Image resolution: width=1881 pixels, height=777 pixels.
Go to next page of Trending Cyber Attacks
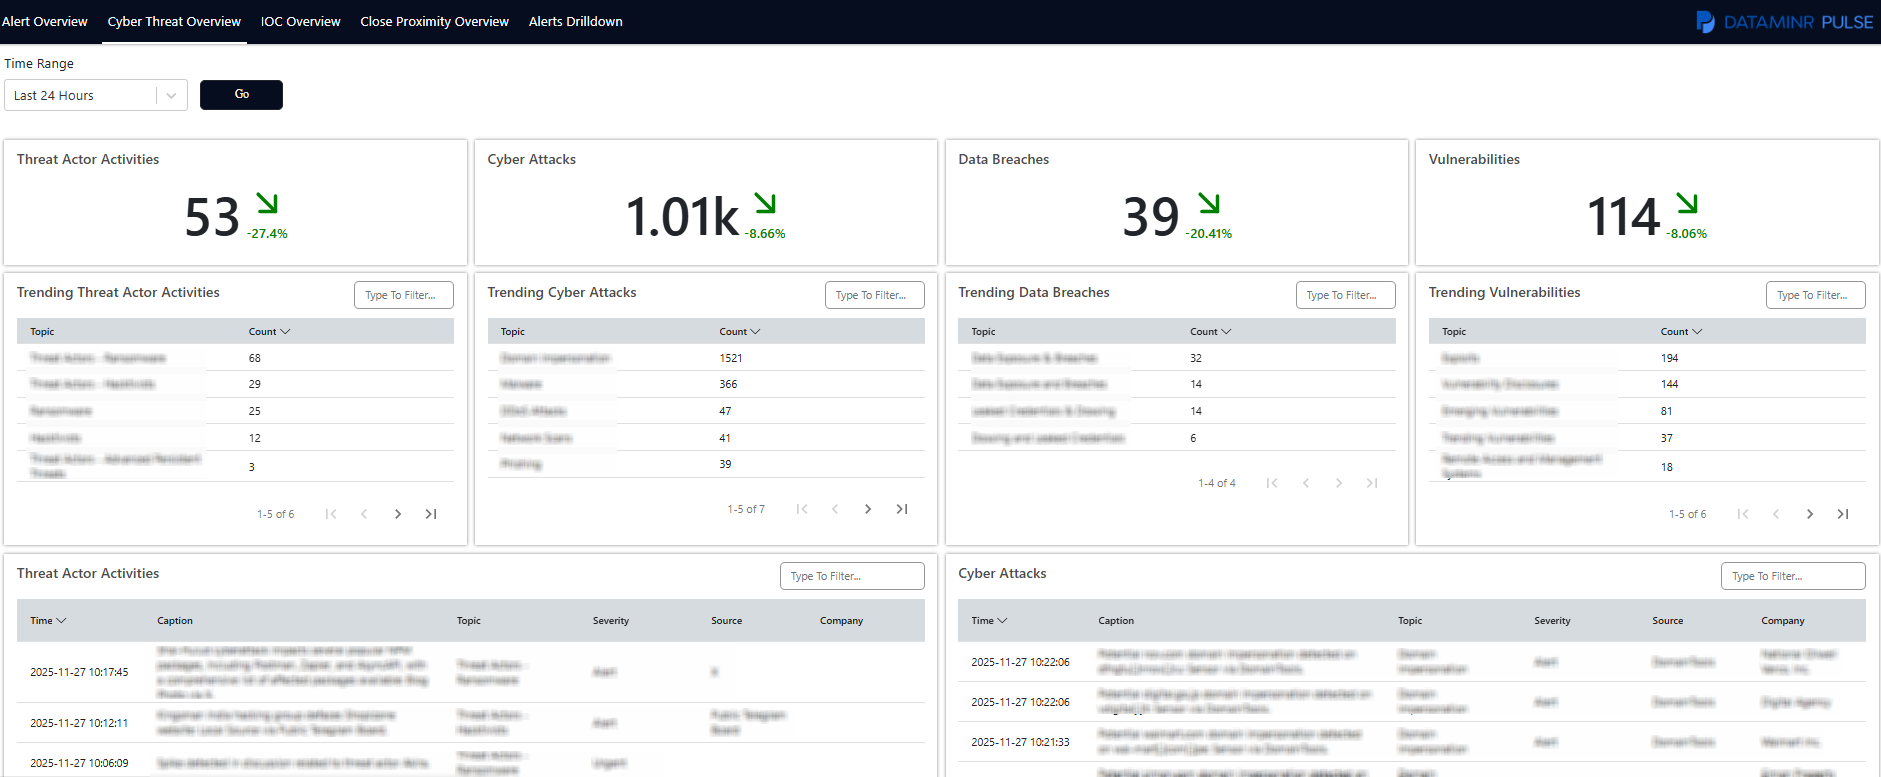tap(868, 509)
